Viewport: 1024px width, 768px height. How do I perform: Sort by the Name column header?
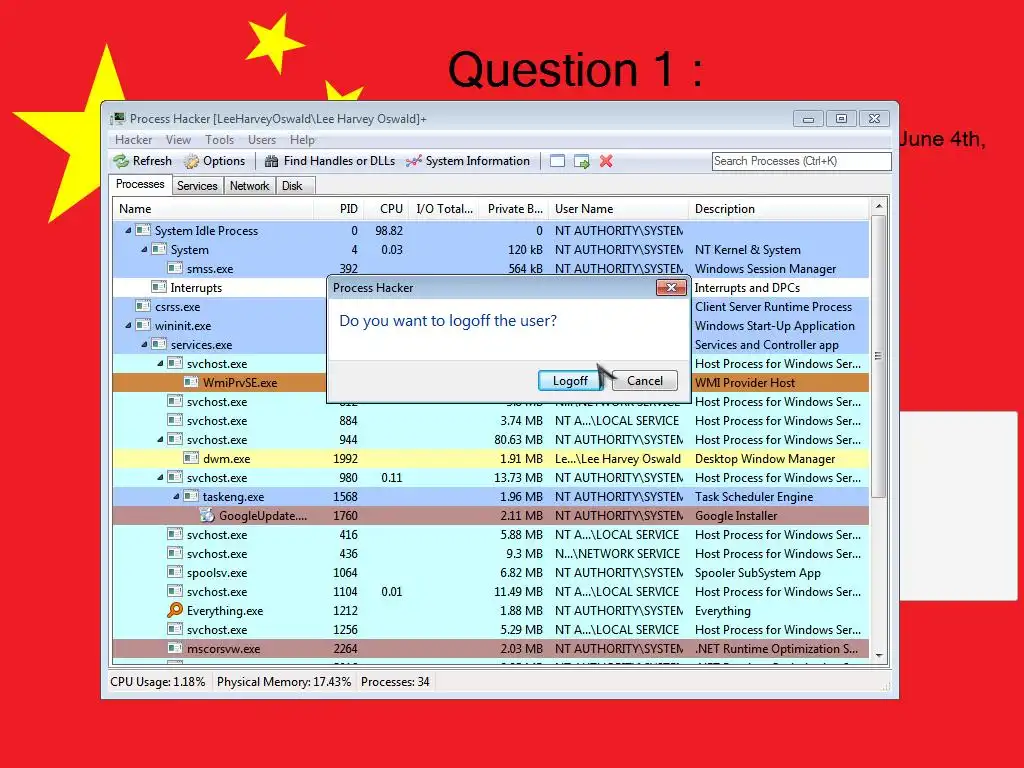click(213, 209)
